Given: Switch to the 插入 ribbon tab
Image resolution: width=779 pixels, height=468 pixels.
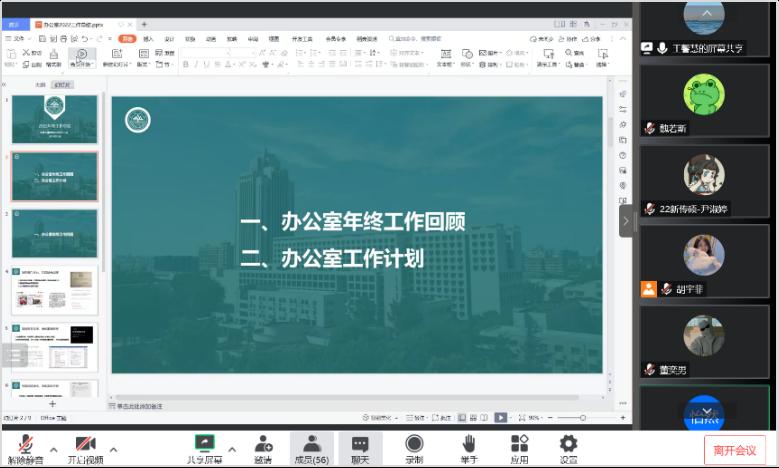Looking at the screenshot, I should click(x=148, y=39).
